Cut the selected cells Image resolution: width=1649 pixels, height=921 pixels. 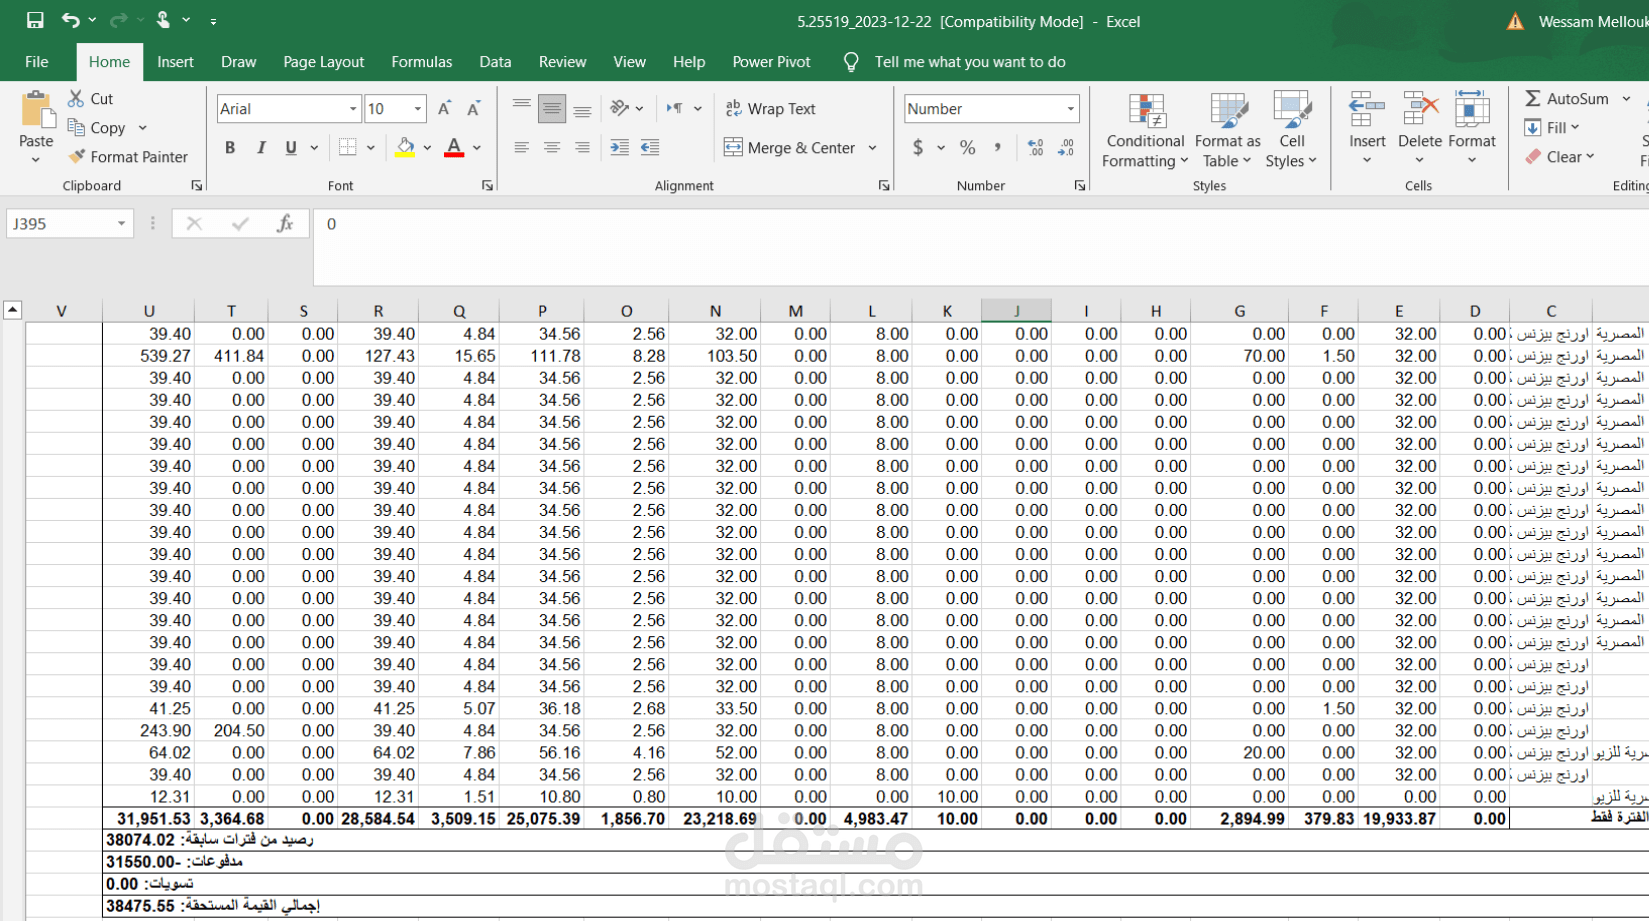point(91,98)
